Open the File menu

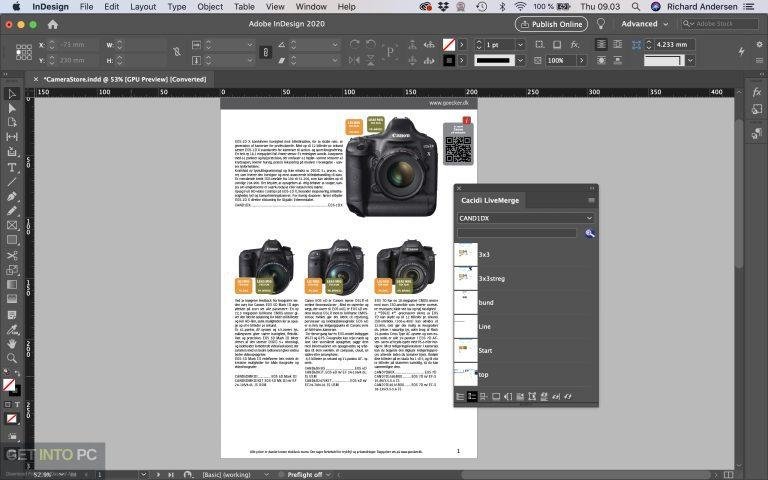[x=86, y=7]
